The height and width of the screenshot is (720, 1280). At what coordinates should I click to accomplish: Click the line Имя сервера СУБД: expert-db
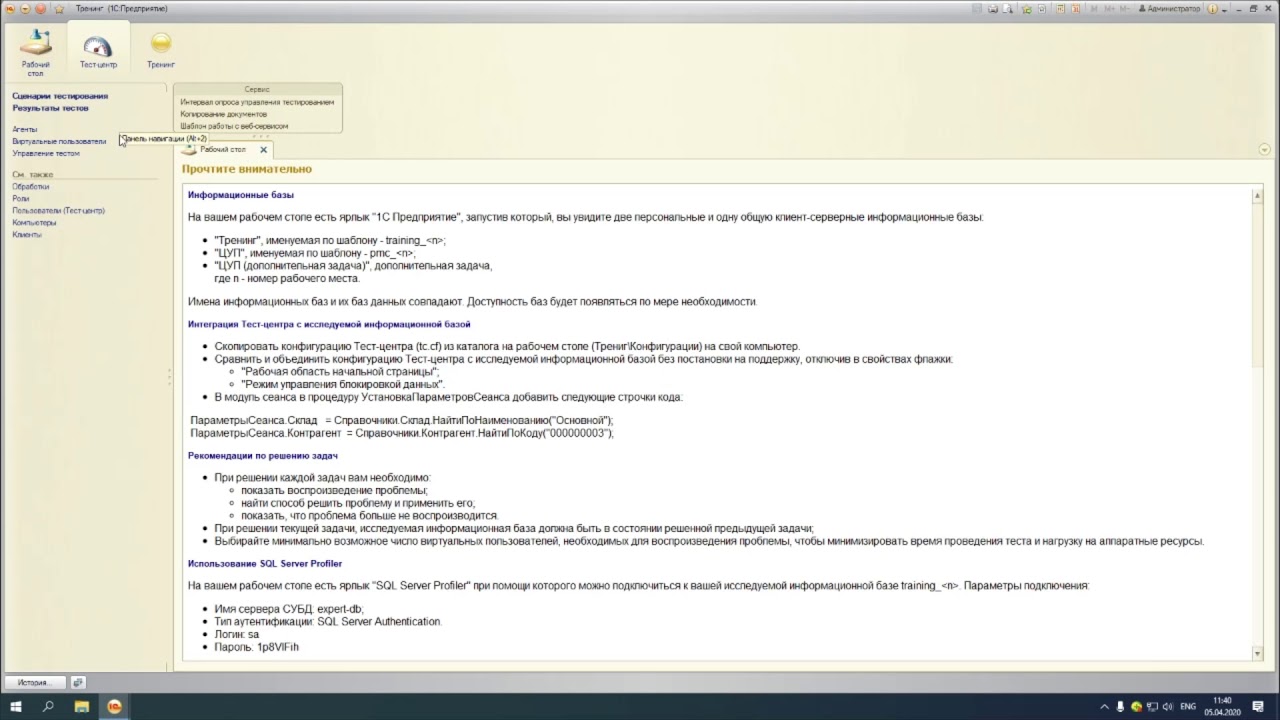(x=289, y=609)
